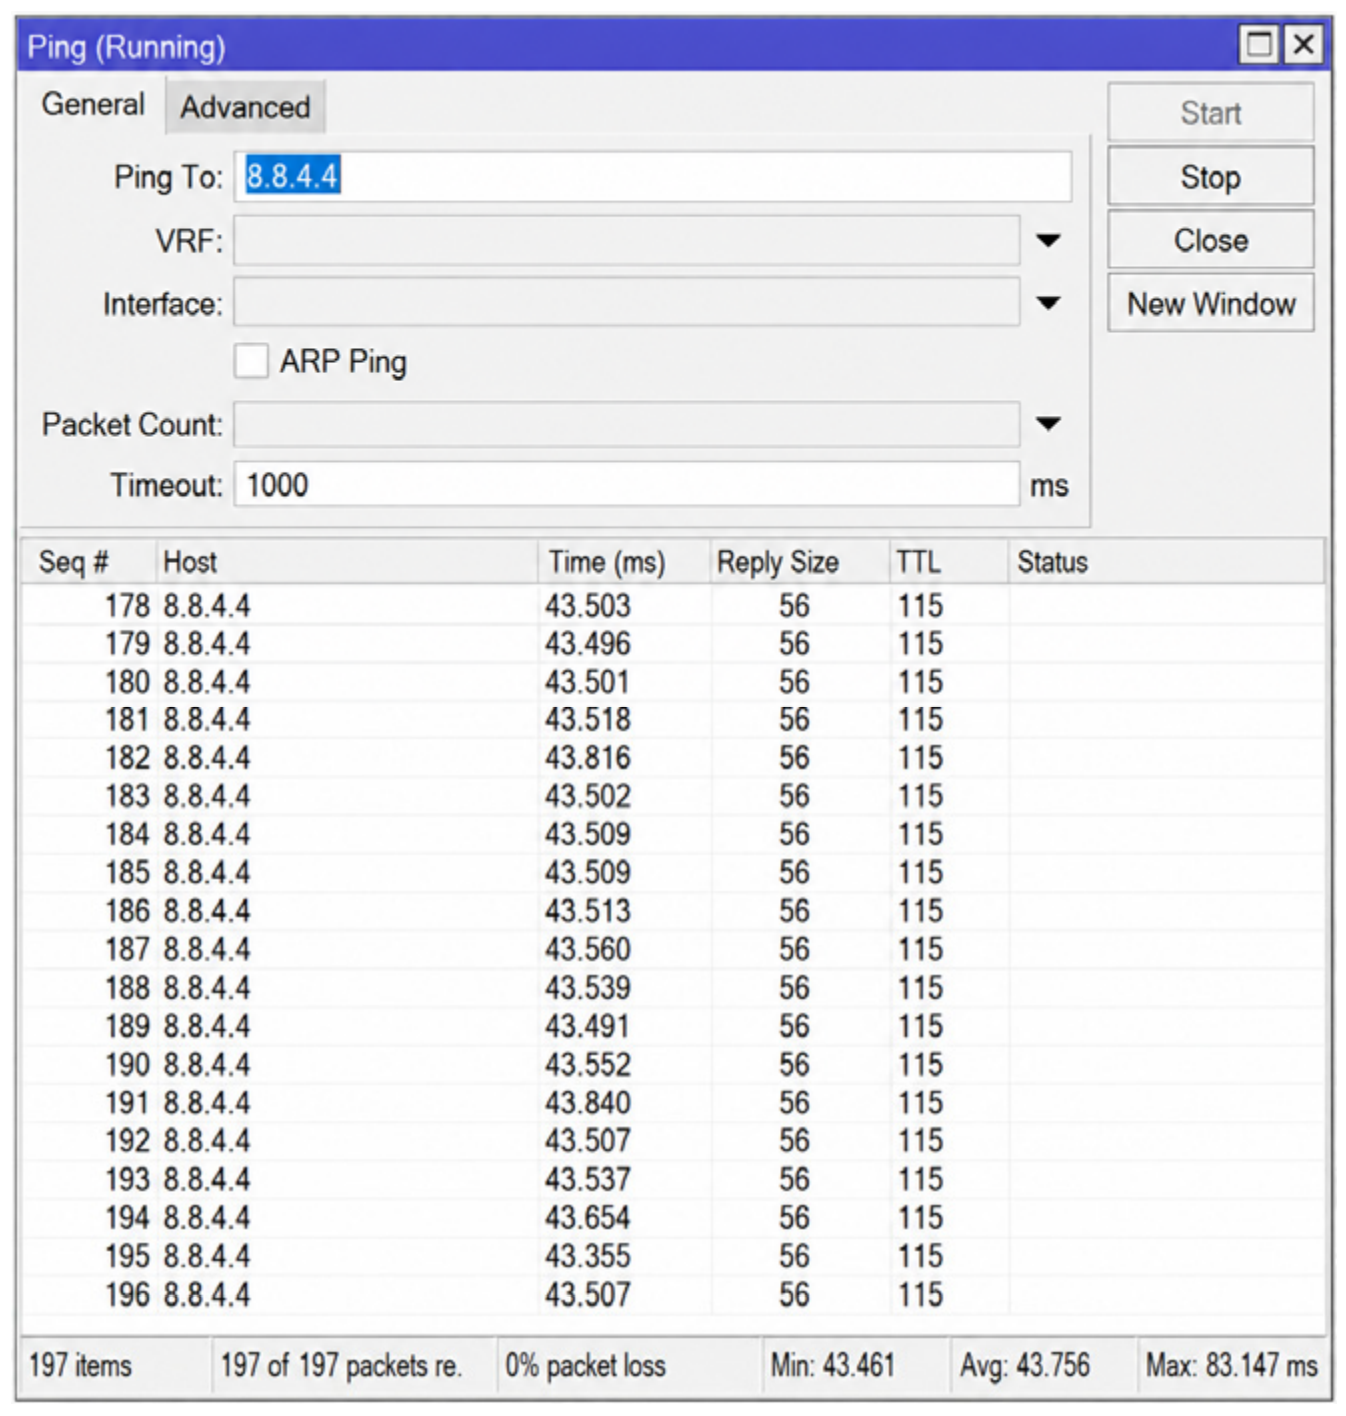
Task: Sort by the Seq # column header
Action: (88, 562)
